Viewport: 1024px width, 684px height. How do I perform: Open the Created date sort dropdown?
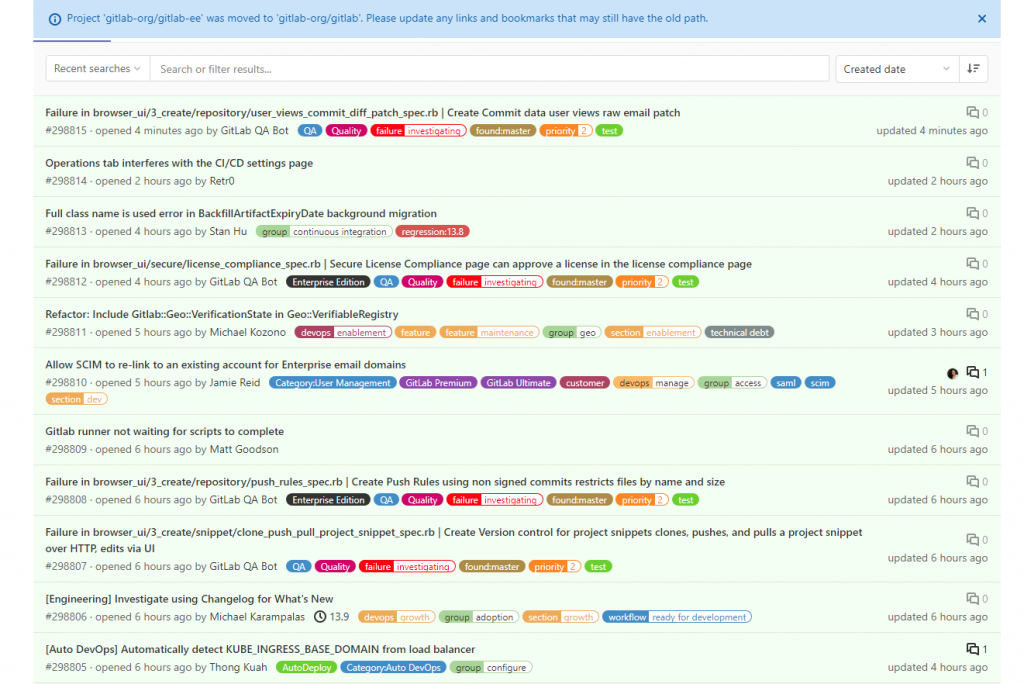tap(897, 69)
